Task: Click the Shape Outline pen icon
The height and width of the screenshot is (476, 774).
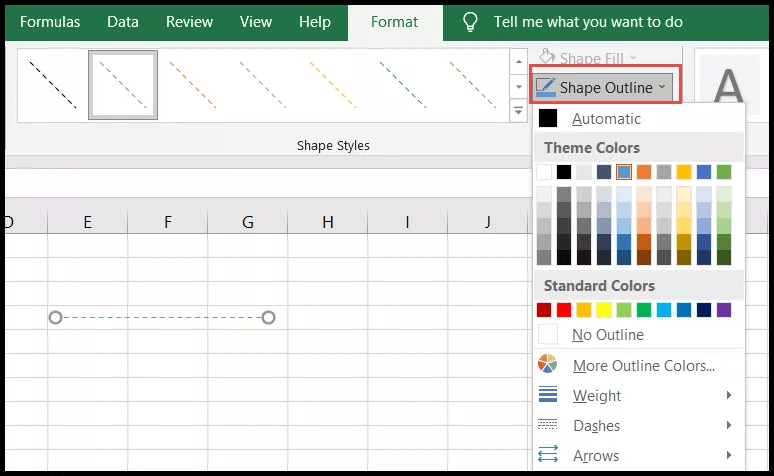Action: coord(545,87)
